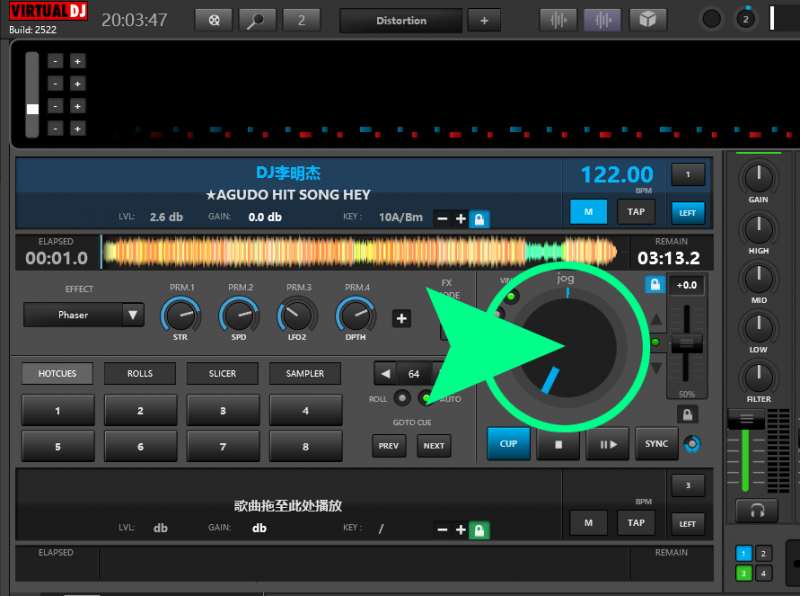The height and width of the screenshot is (596, 800).
Task: Click the plus button beside Distortion
Action: (x=484, y=20)
